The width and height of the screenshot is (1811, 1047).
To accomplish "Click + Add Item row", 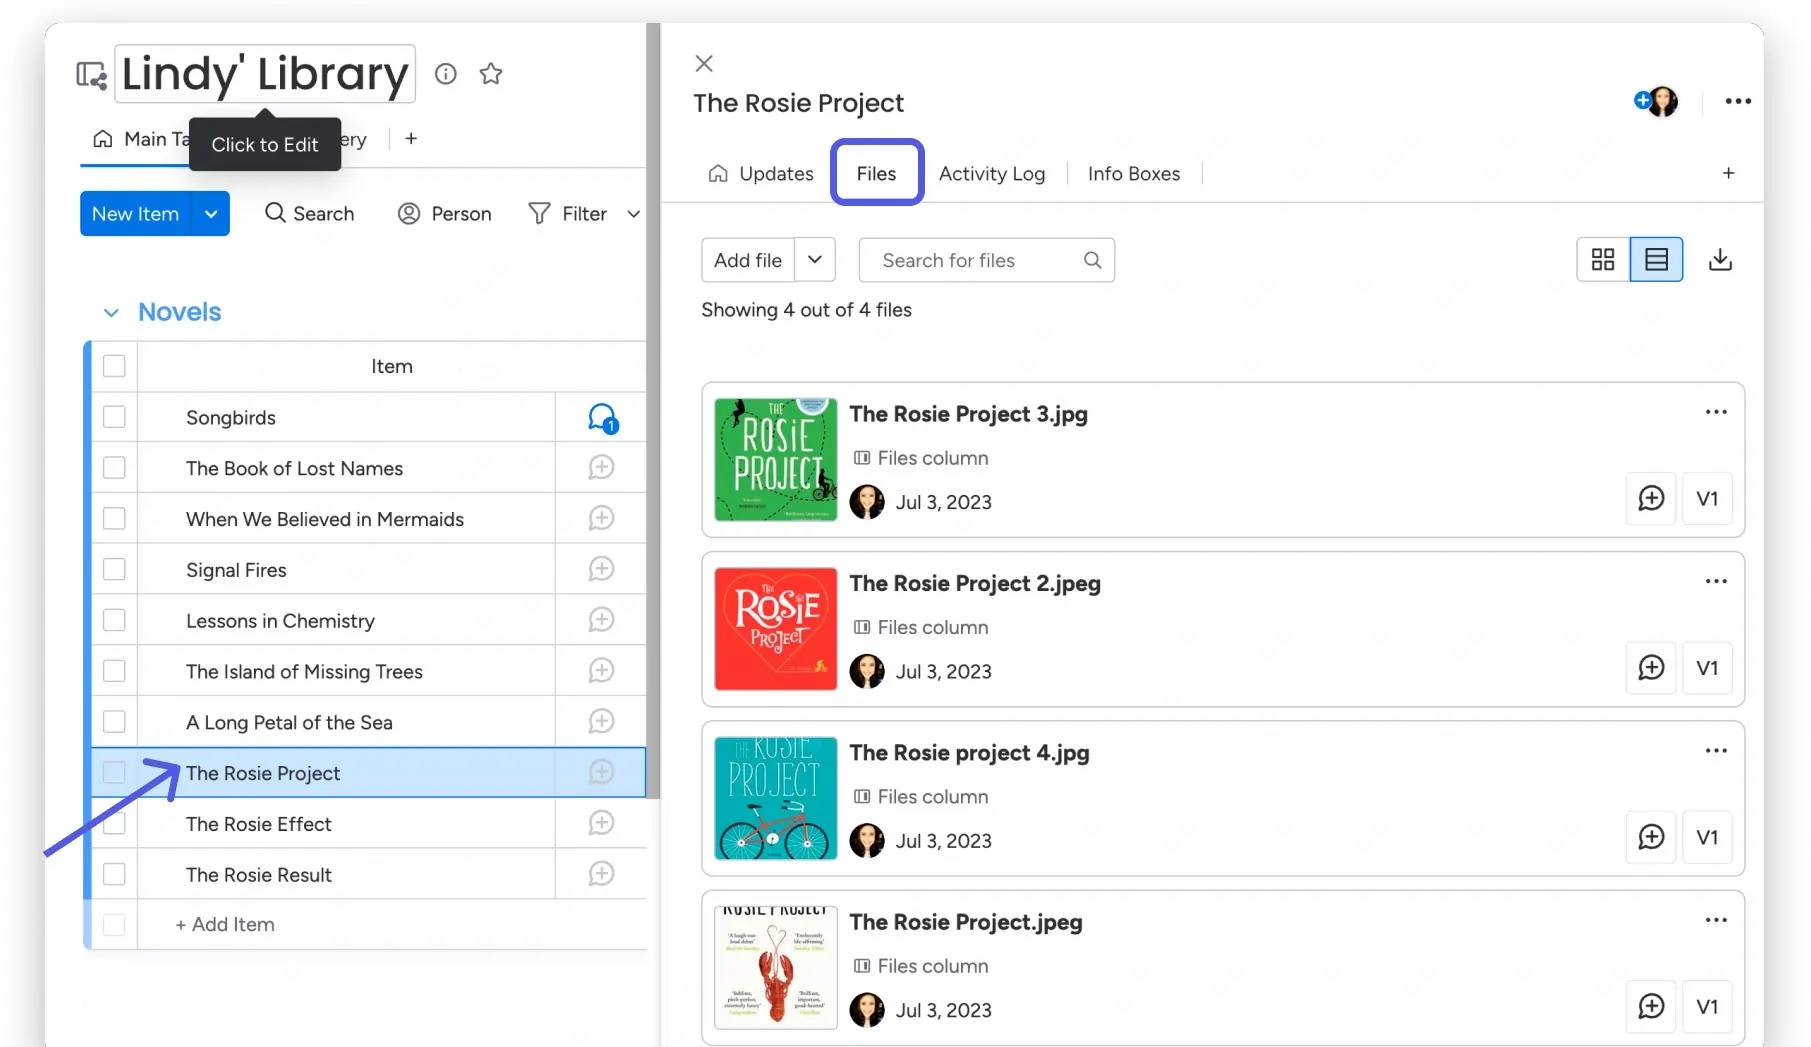I will [225, 925].
